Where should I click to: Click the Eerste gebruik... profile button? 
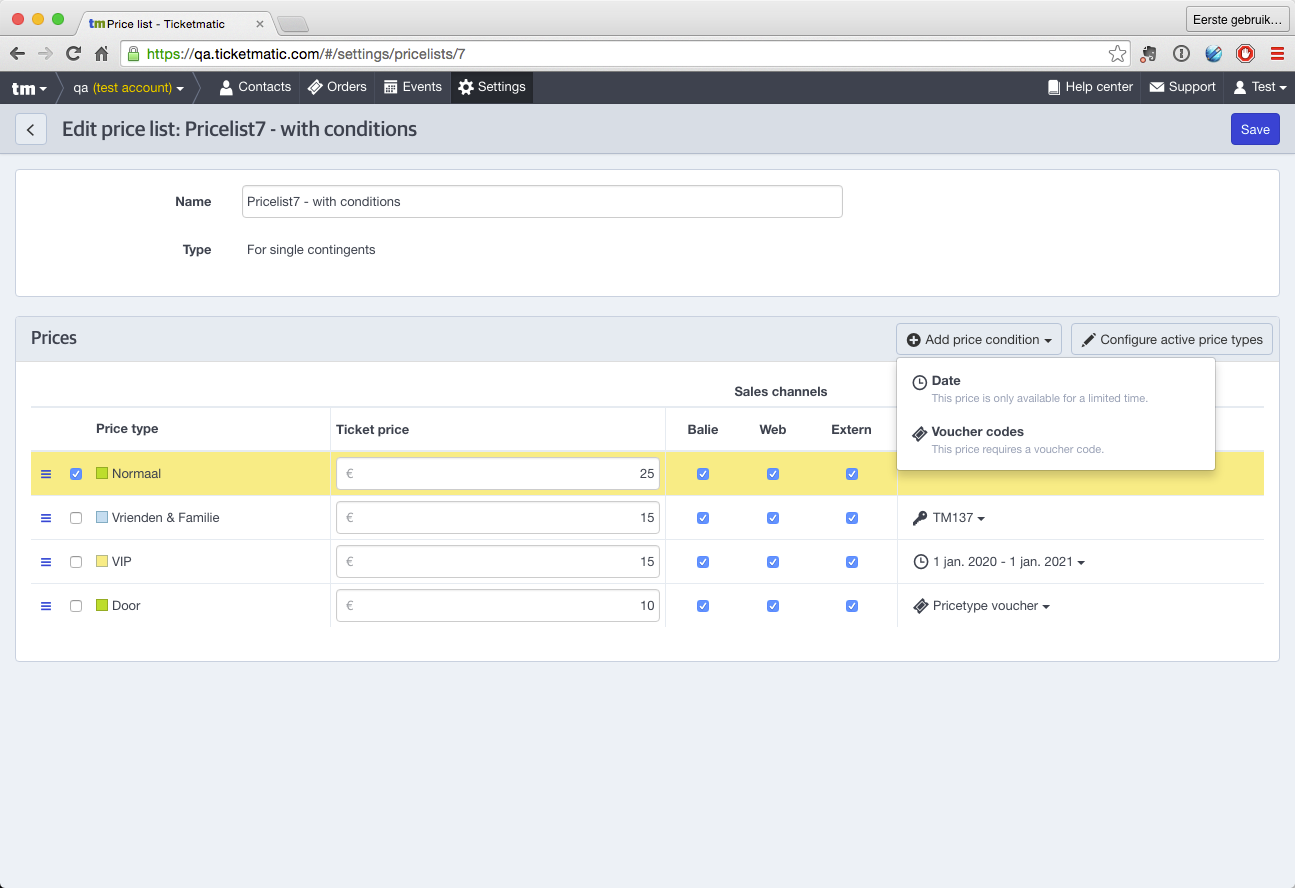[x=1237, y=19]
